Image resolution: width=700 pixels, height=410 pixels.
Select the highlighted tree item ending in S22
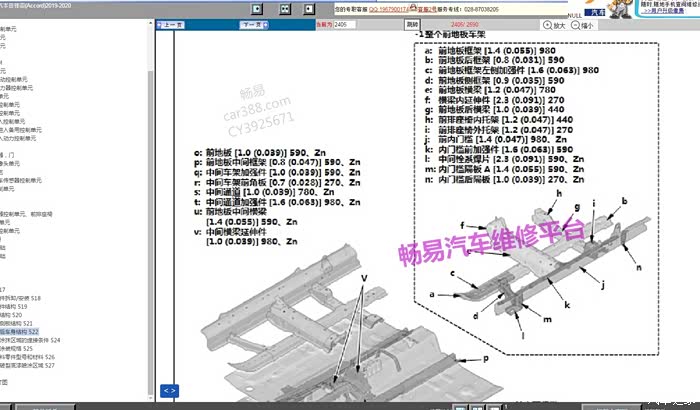[19, 332]
